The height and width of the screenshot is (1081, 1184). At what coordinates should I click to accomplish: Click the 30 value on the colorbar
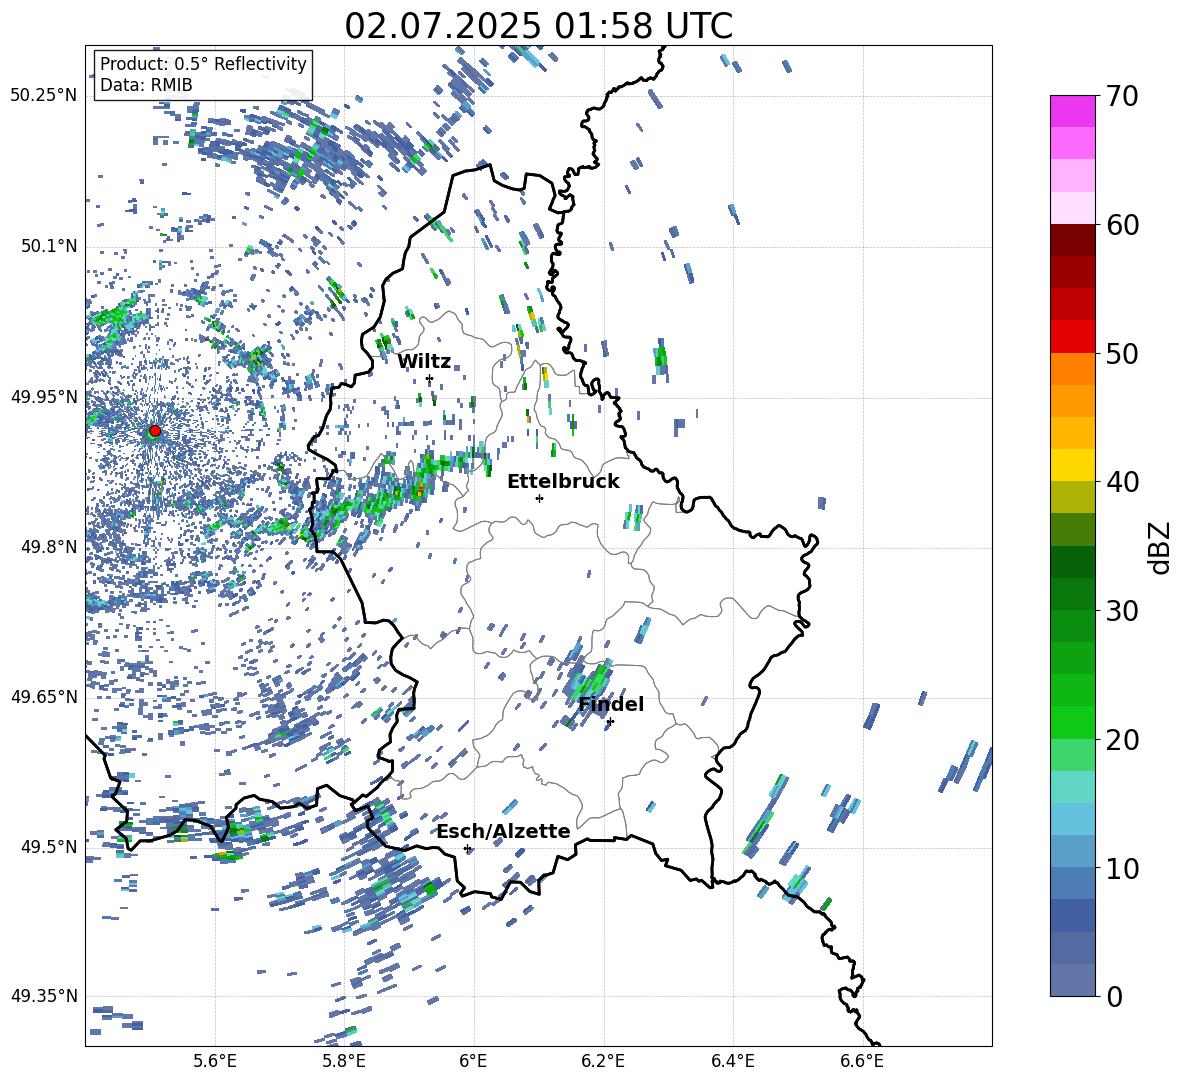tap(1122, 611)
